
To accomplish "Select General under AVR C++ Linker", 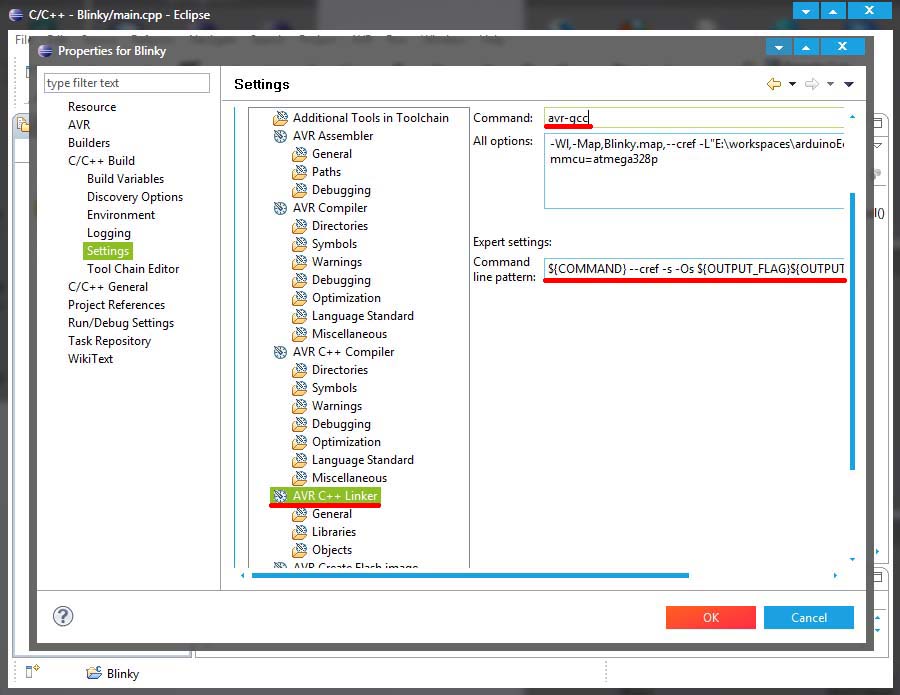I will [332, 514].
